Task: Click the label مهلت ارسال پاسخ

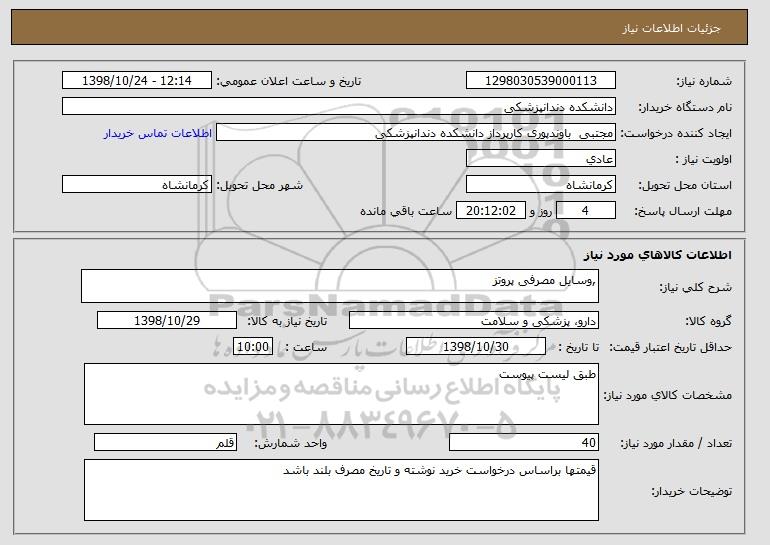Action: 683,211
